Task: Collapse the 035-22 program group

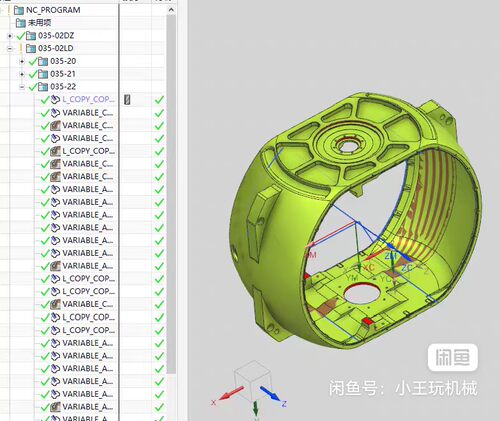Action: (22, 87)
